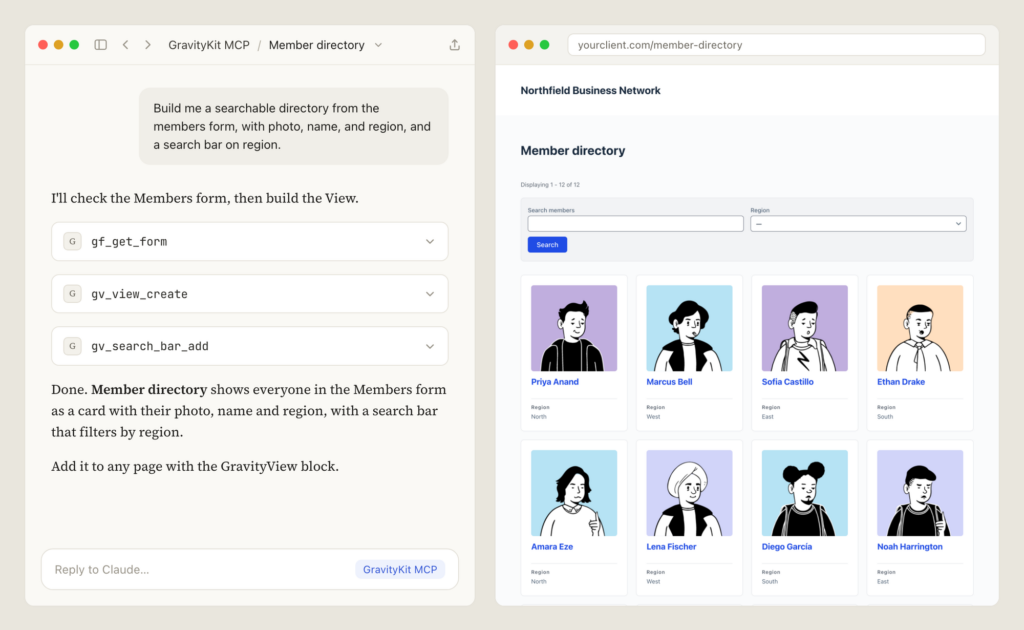Click the Northfield Business Network site title
The image size is (1024, 630).
590,91
